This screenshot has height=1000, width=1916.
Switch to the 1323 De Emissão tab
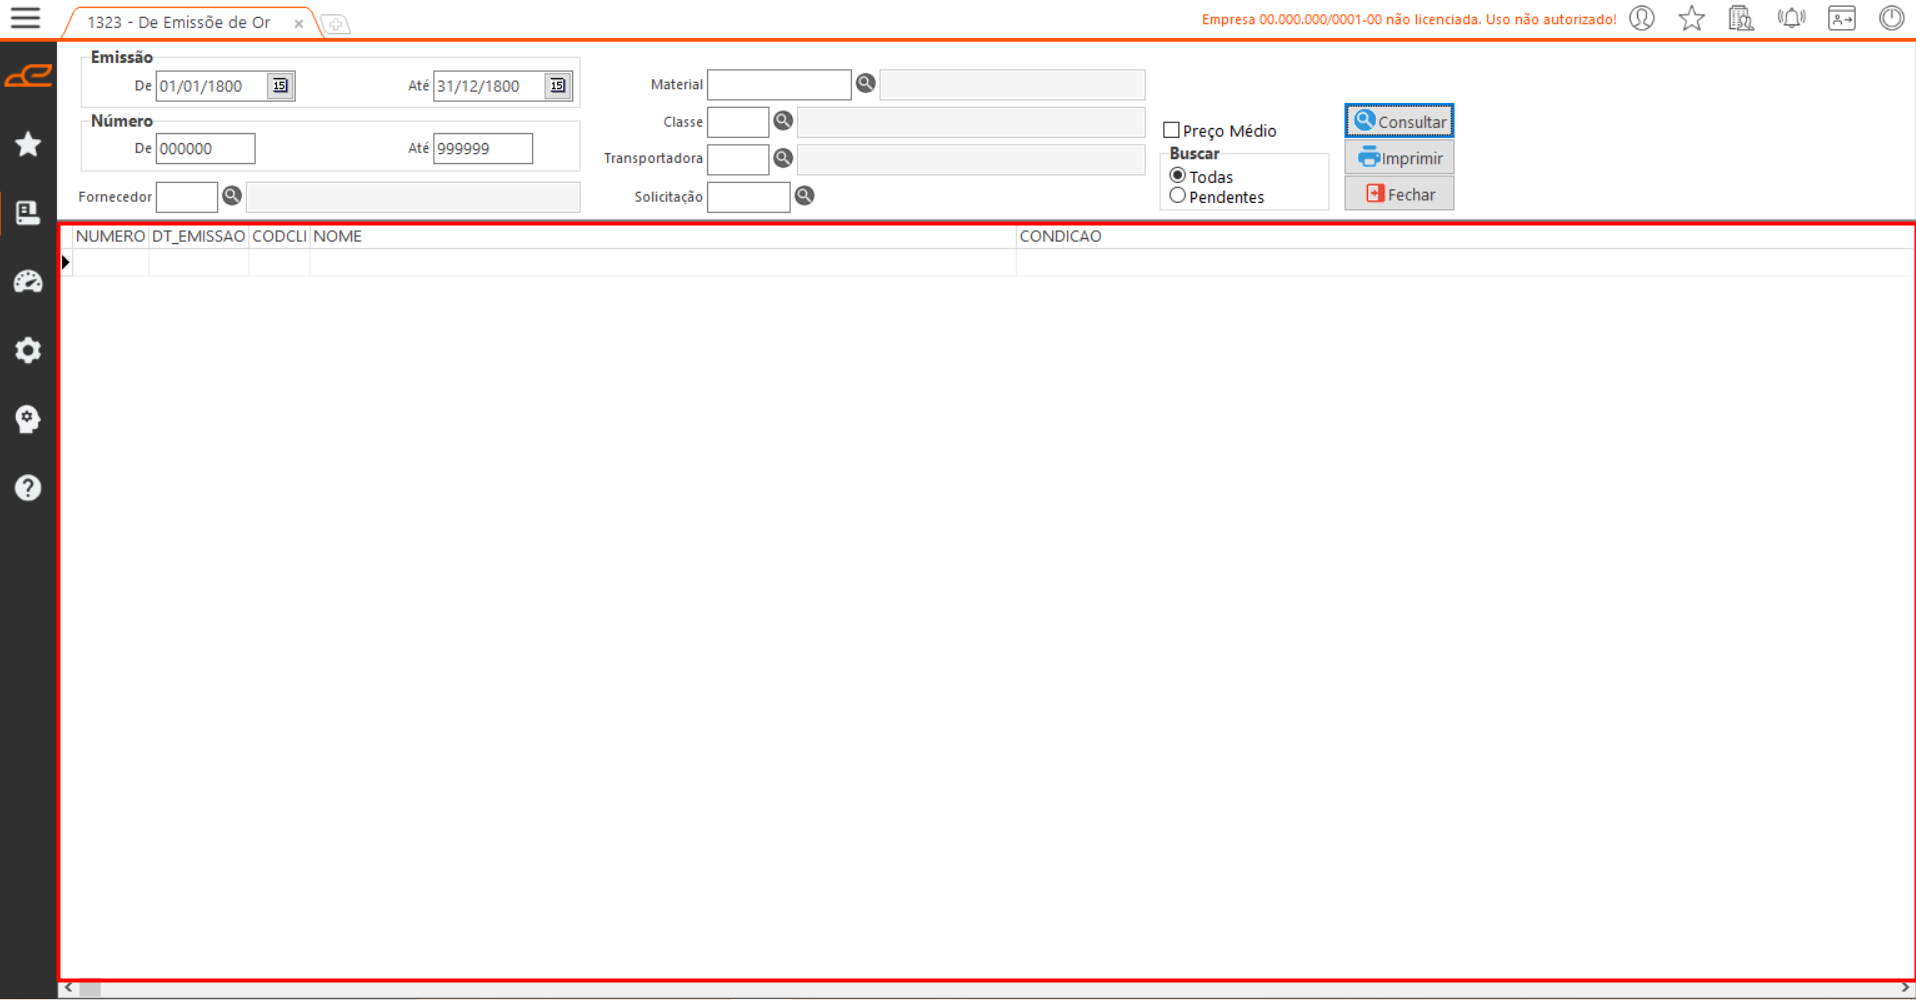(180, 22)
